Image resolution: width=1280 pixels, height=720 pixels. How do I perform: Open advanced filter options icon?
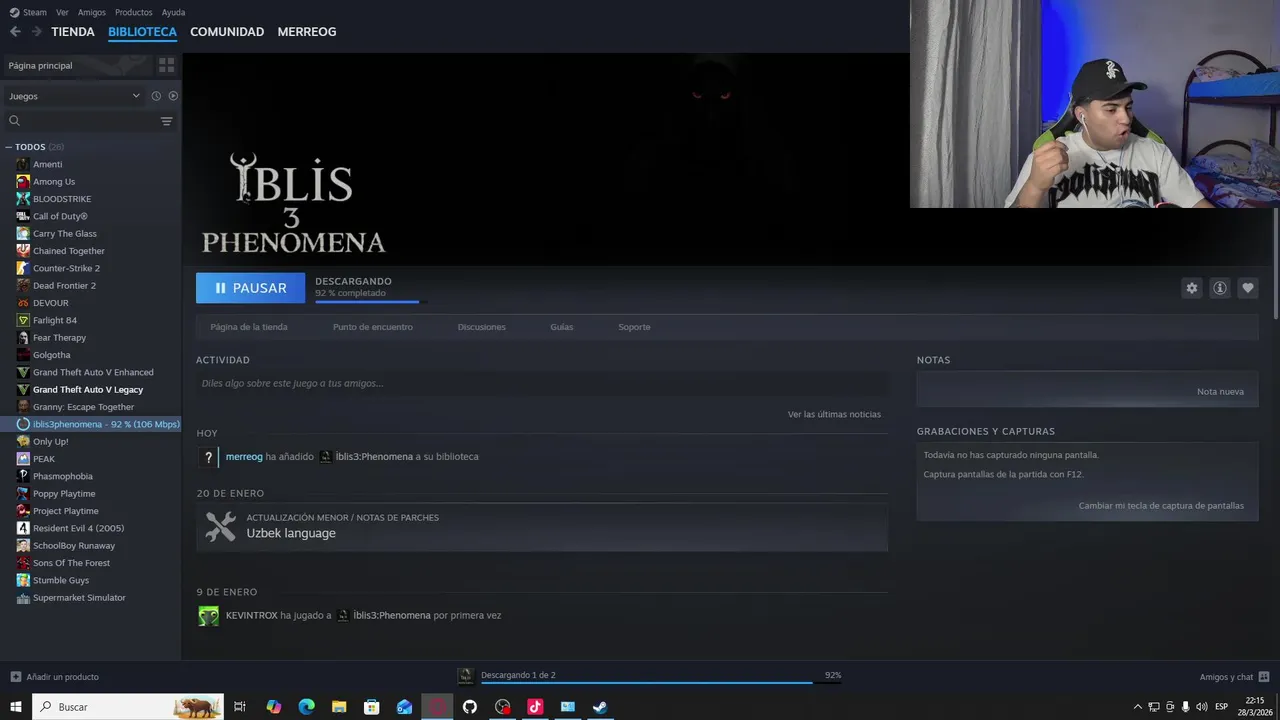pyautogui.click(x=166, y=121)
